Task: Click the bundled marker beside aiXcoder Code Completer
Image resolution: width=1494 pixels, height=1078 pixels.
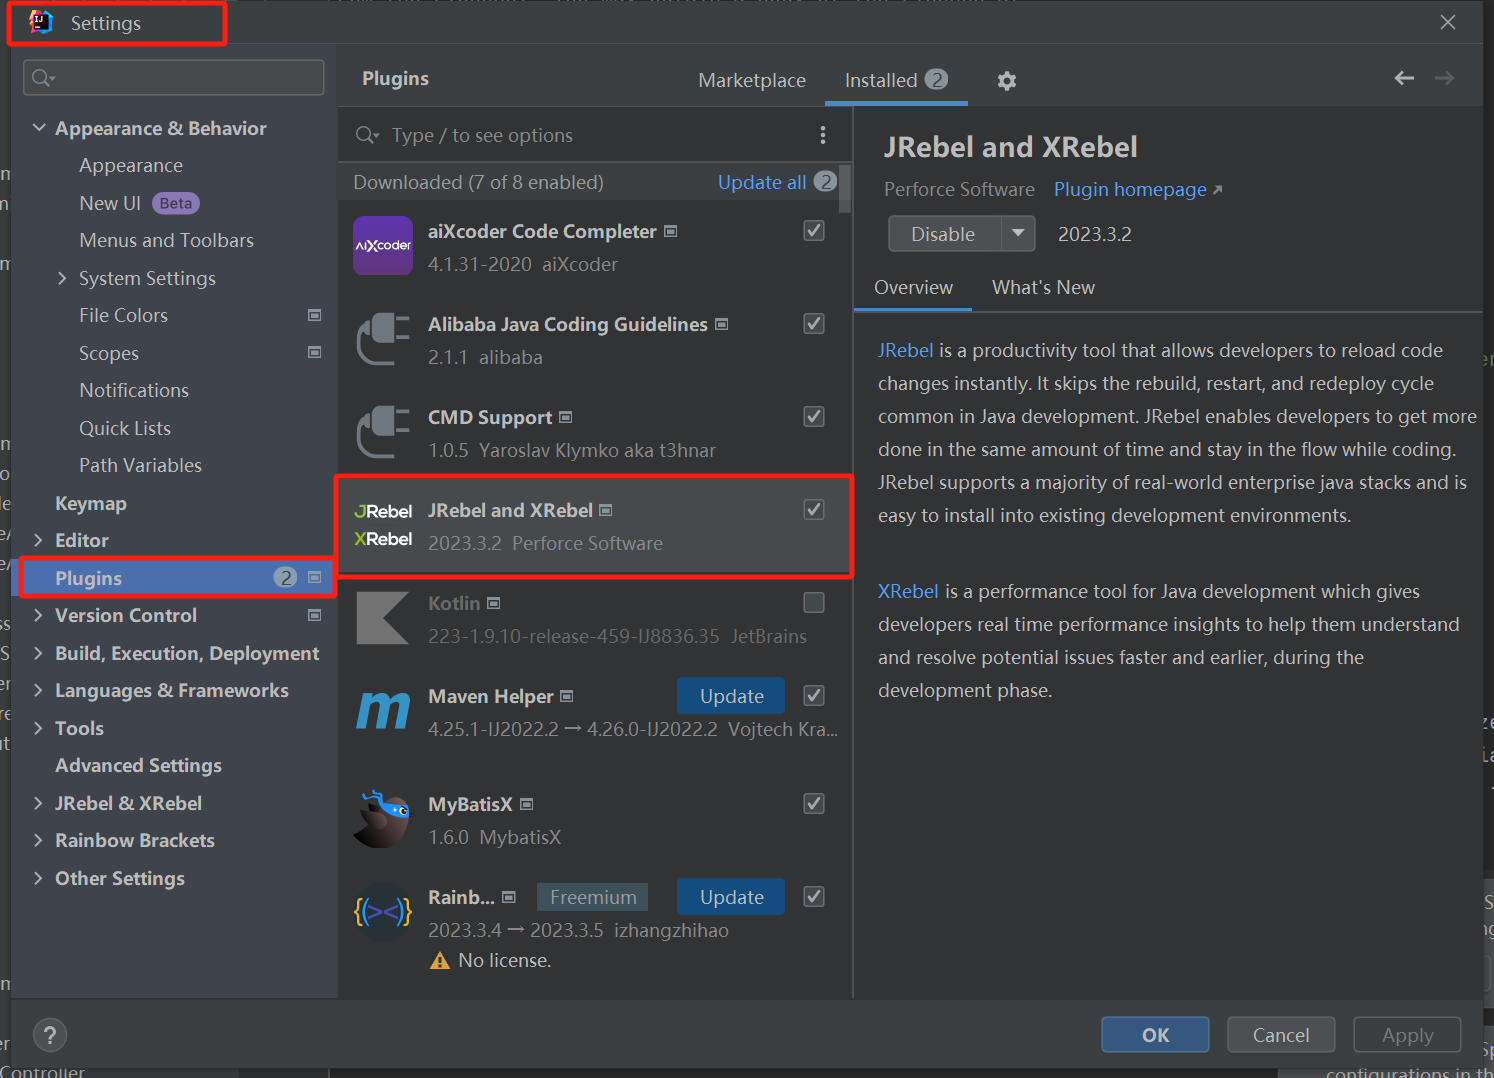Action: pos(671,231)
